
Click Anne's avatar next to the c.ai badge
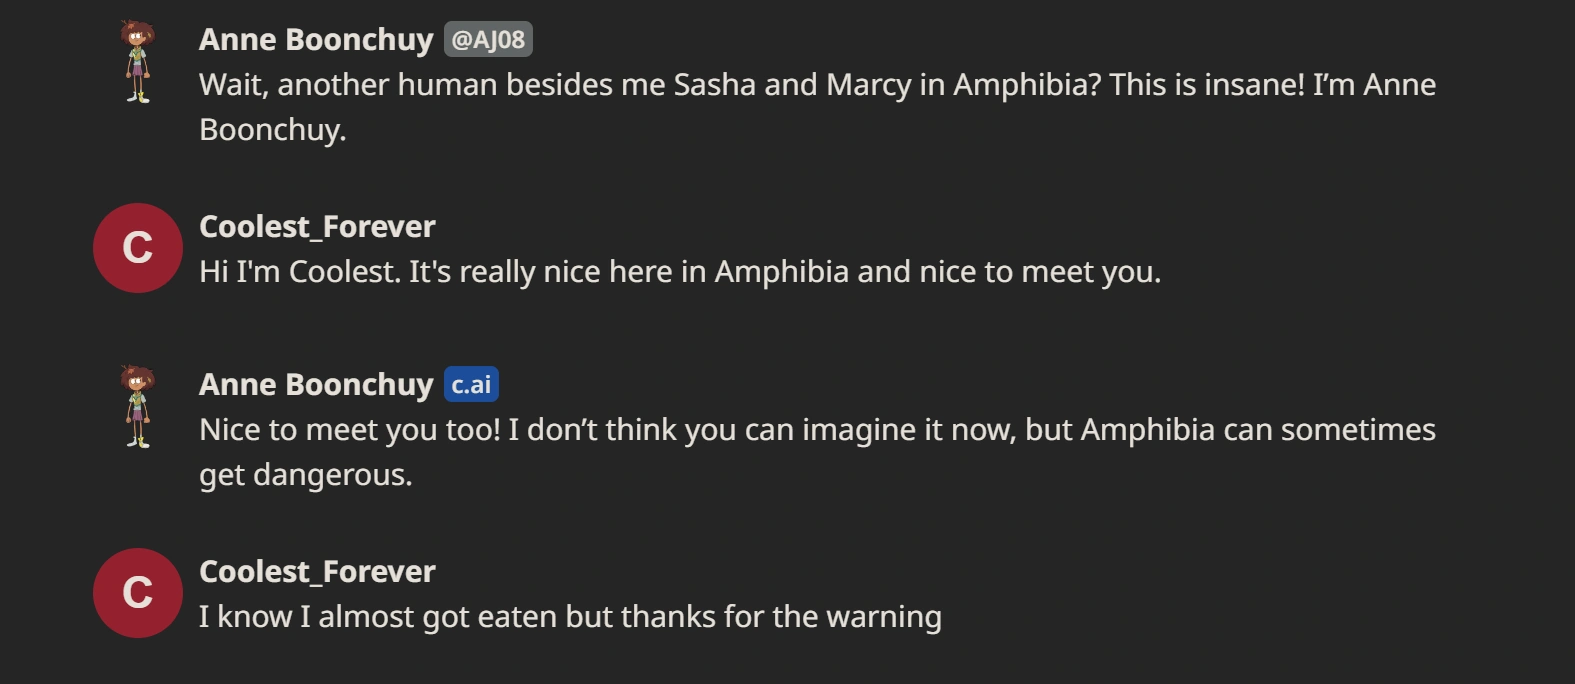tap(138, 406)
